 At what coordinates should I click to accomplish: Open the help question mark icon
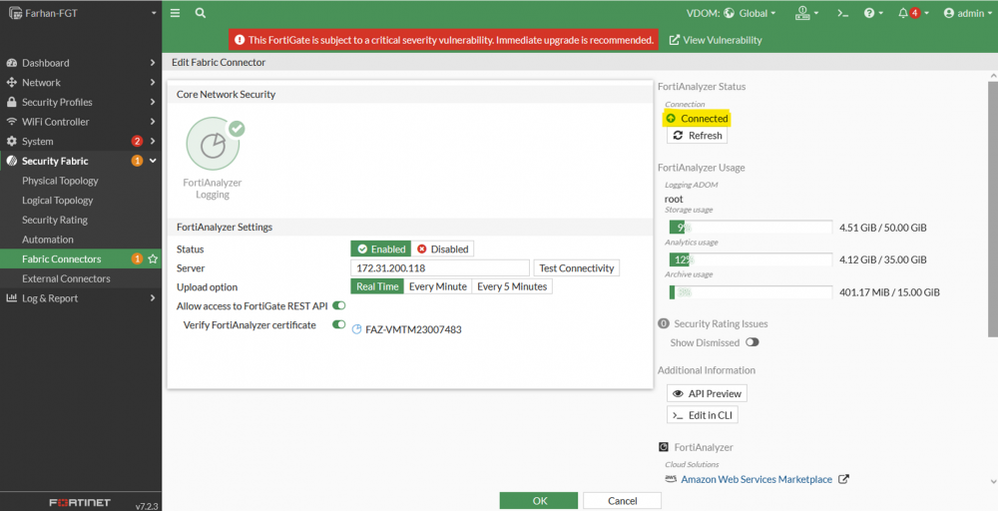click(x=870, y=13)
